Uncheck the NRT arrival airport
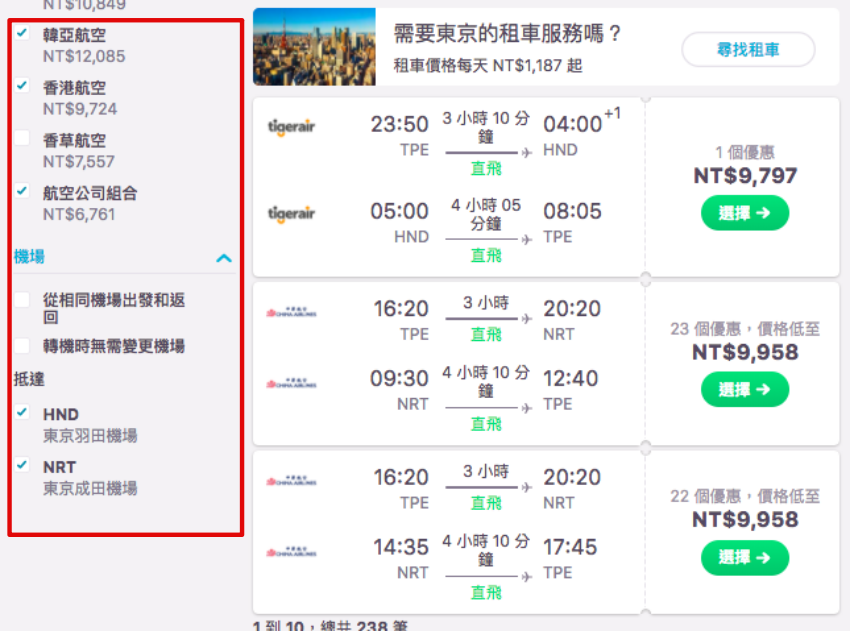Image resolution: width=850 pixels, height=631 pixels. coord(22,465)
